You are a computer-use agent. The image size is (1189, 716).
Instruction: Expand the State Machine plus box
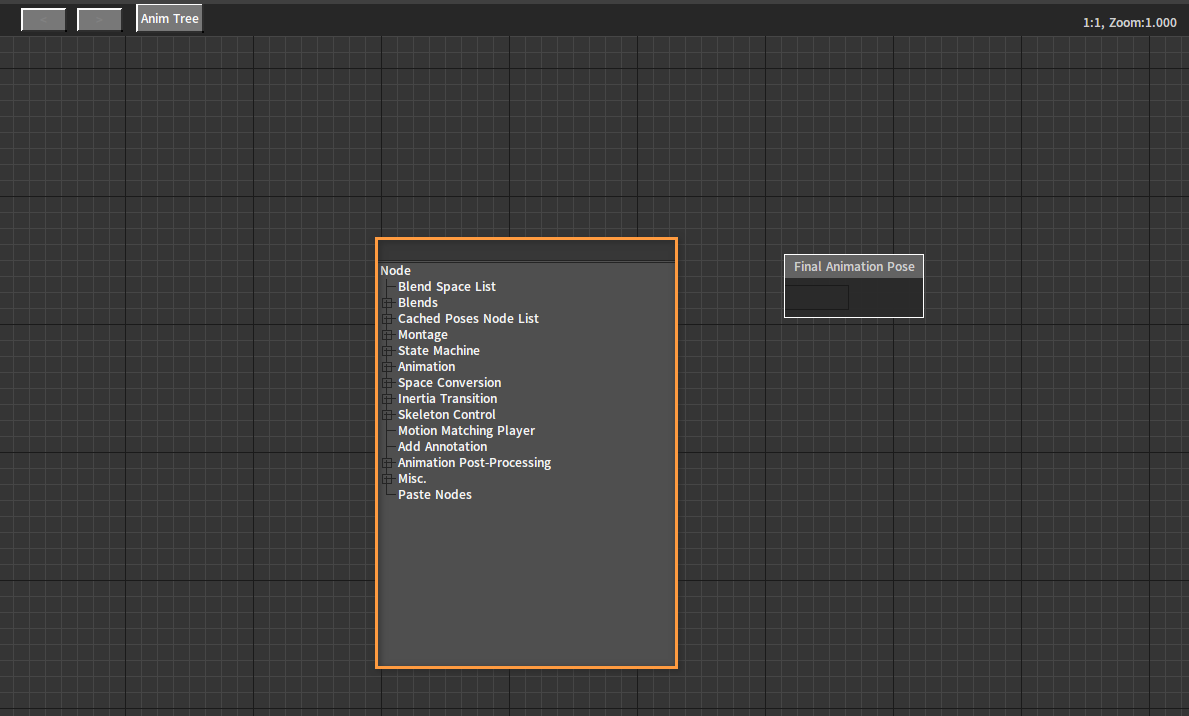click(387, 351)
